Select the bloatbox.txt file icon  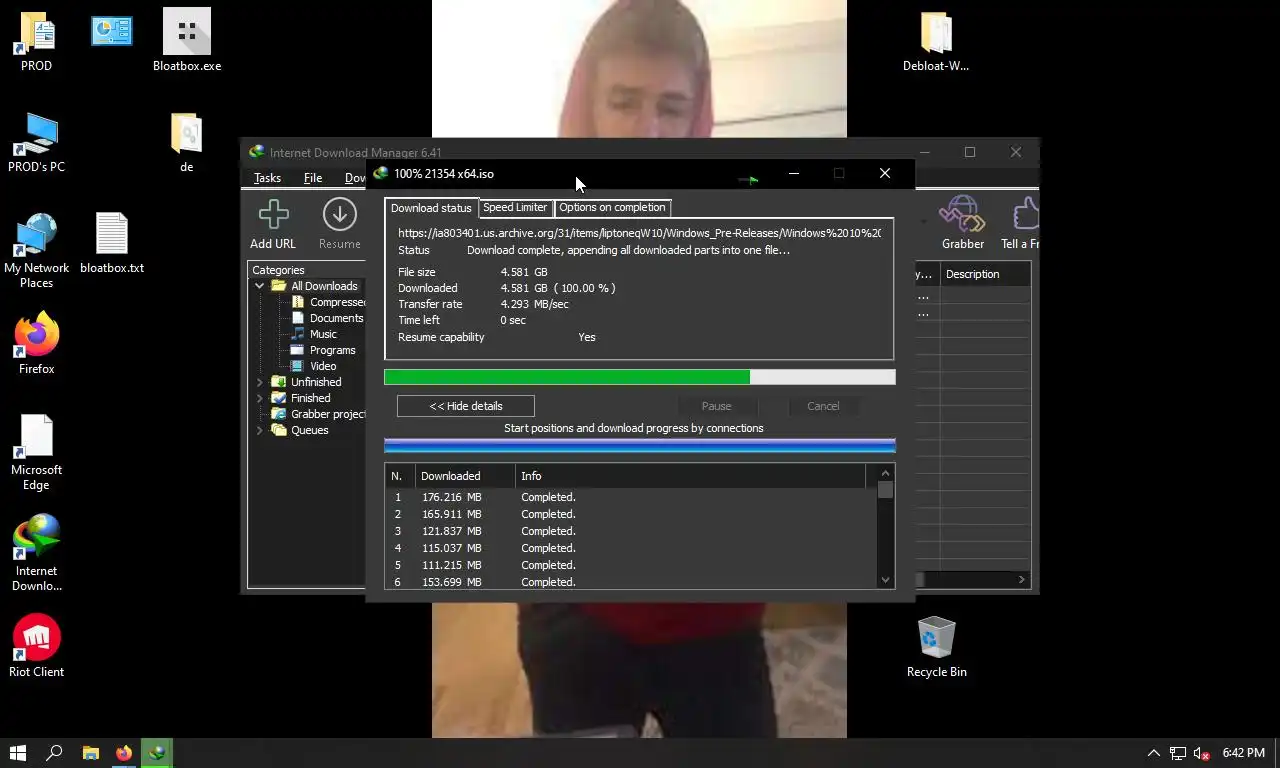[x=112, y=243]
